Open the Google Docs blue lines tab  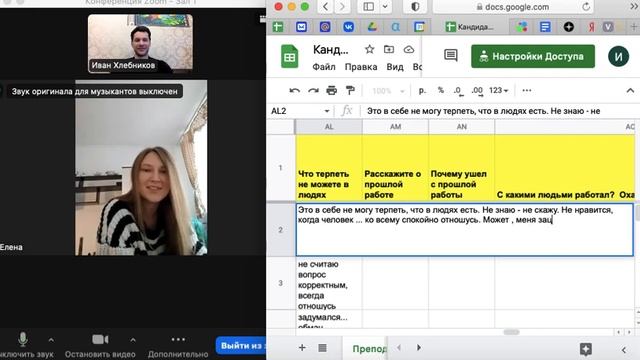pos(545,27)
